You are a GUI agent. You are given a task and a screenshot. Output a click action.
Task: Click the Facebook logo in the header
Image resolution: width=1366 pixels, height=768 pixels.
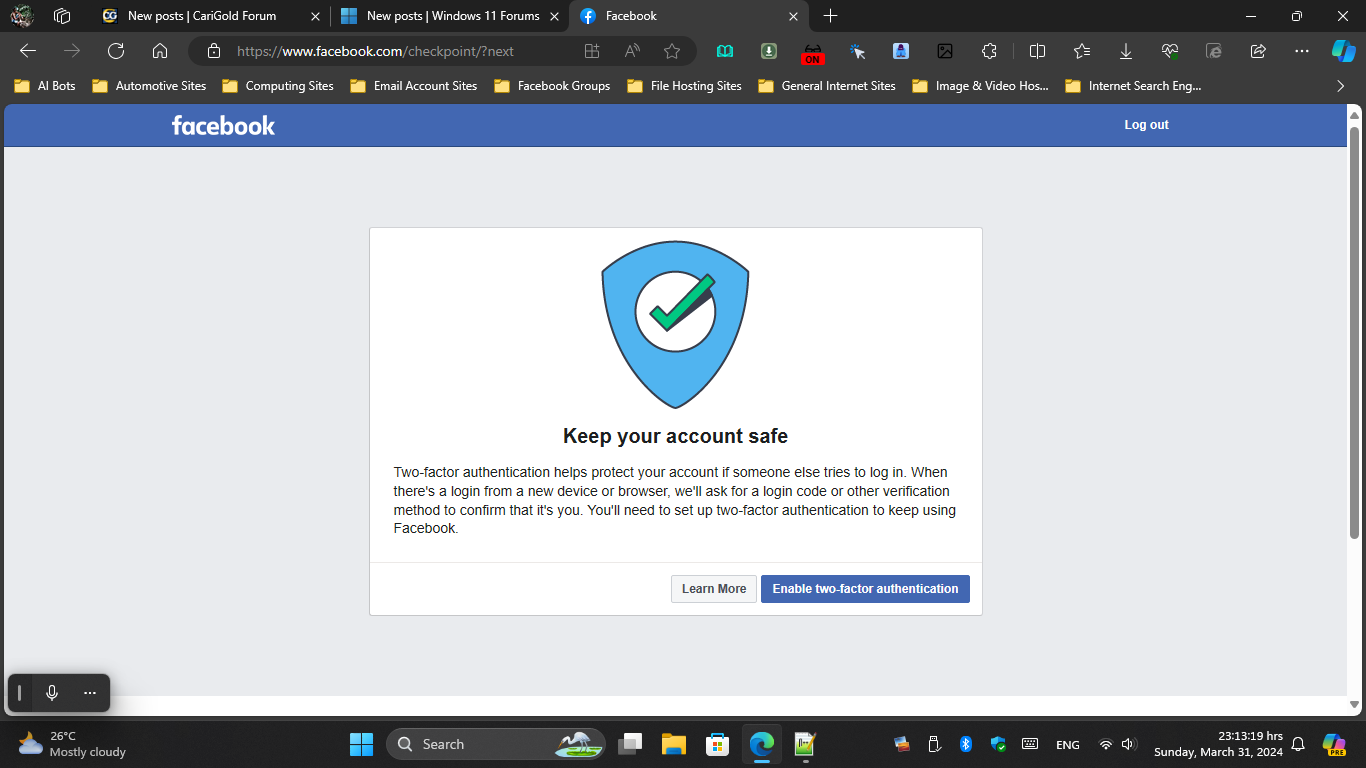(223, 125)
